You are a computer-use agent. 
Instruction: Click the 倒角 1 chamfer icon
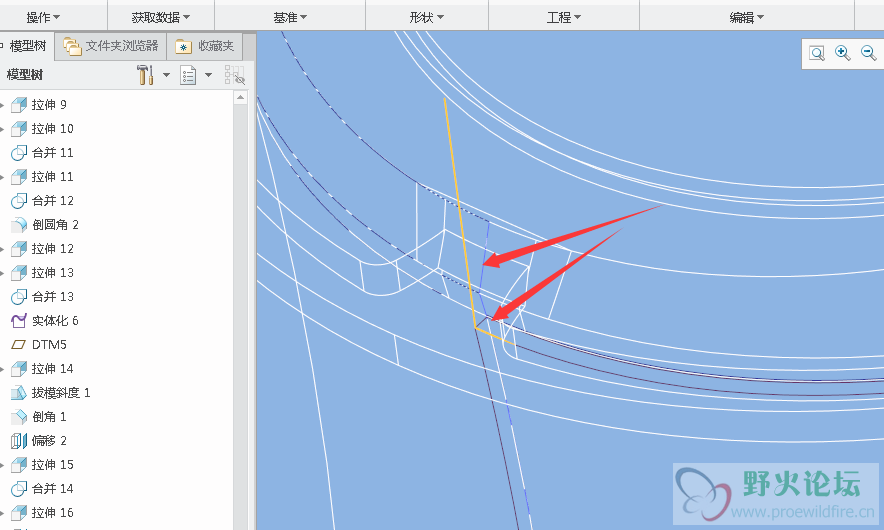point(19,417)
